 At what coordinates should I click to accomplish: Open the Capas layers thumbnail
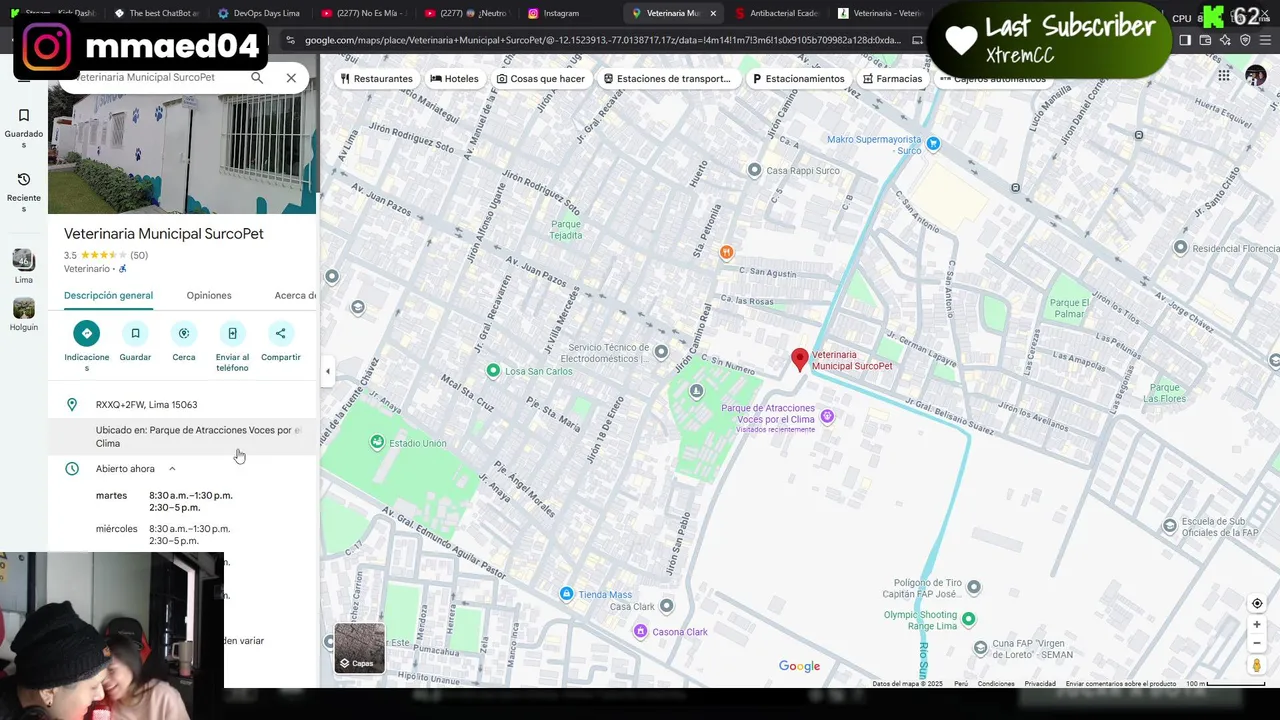[x=359, y=648]
